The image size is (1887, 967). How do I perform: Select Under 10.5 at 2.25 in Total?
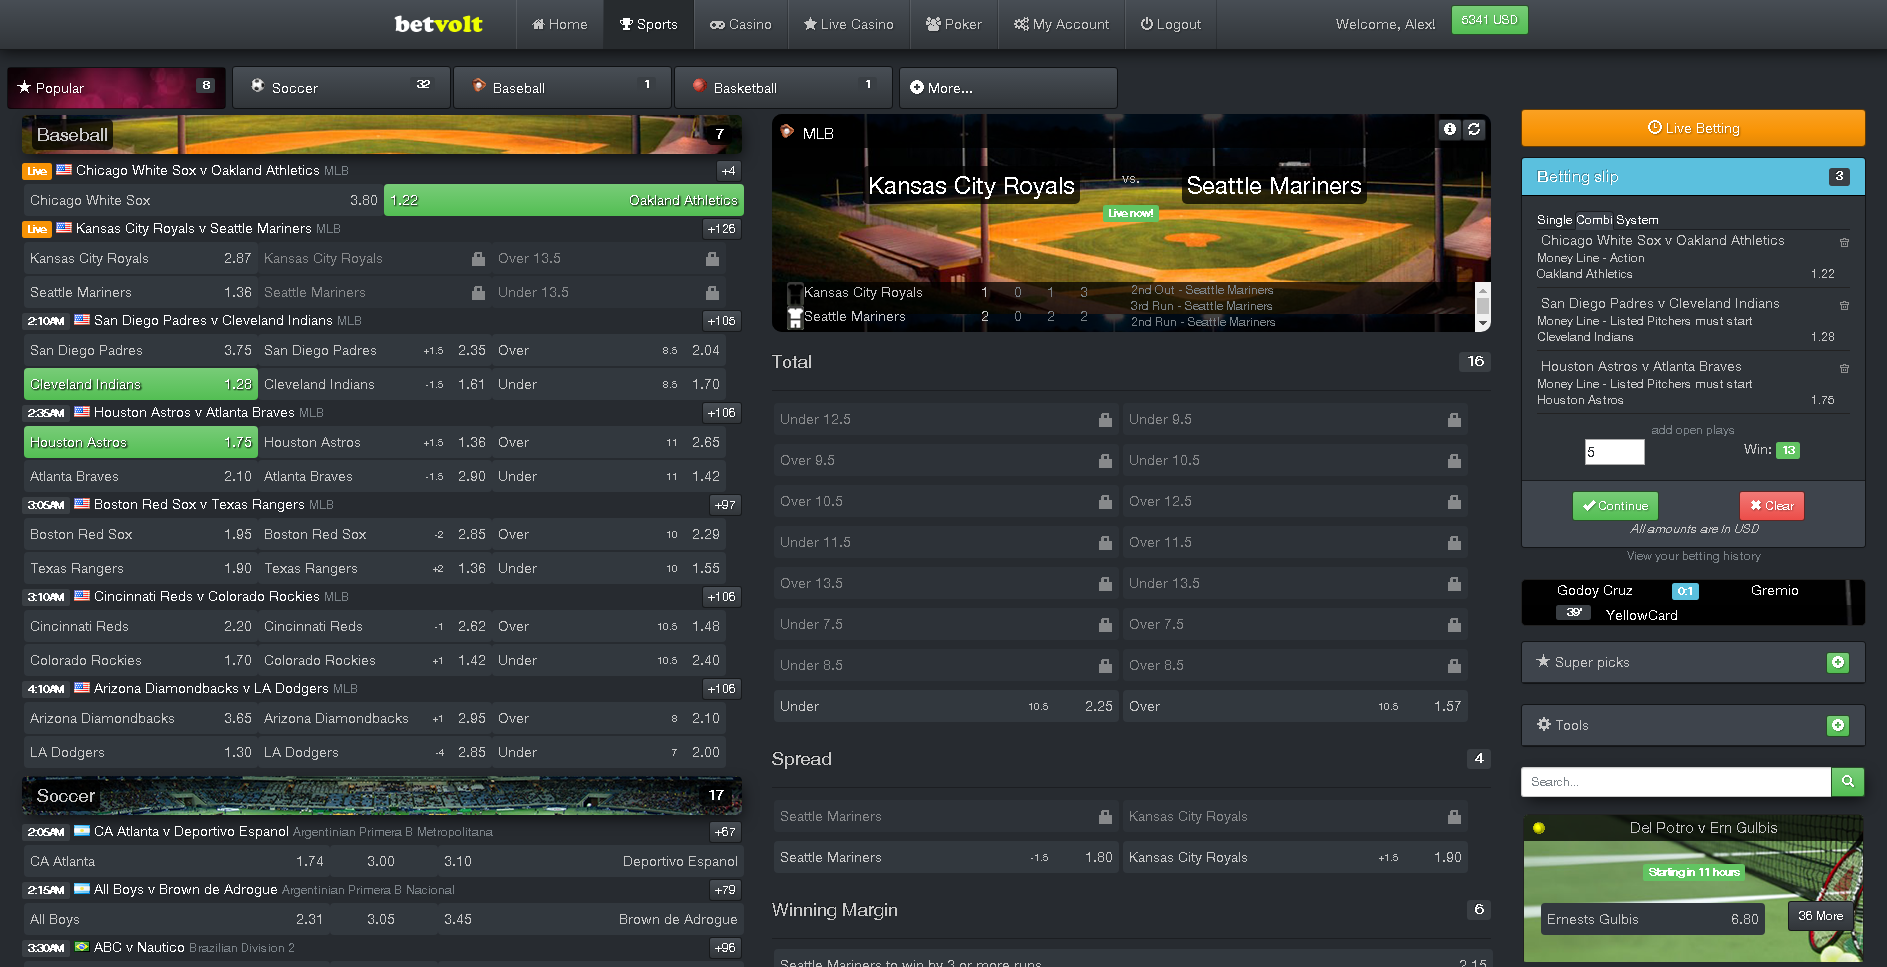tap(946, 706)
